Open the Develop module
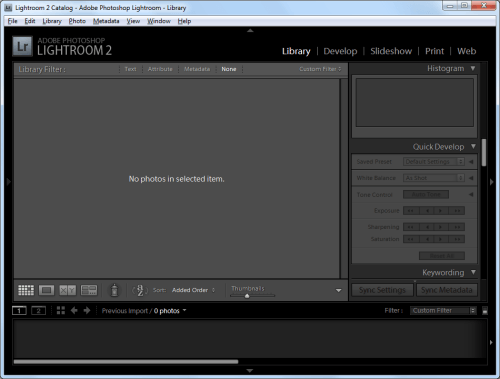This screenshot has height=379, width=500. point(340,51)
